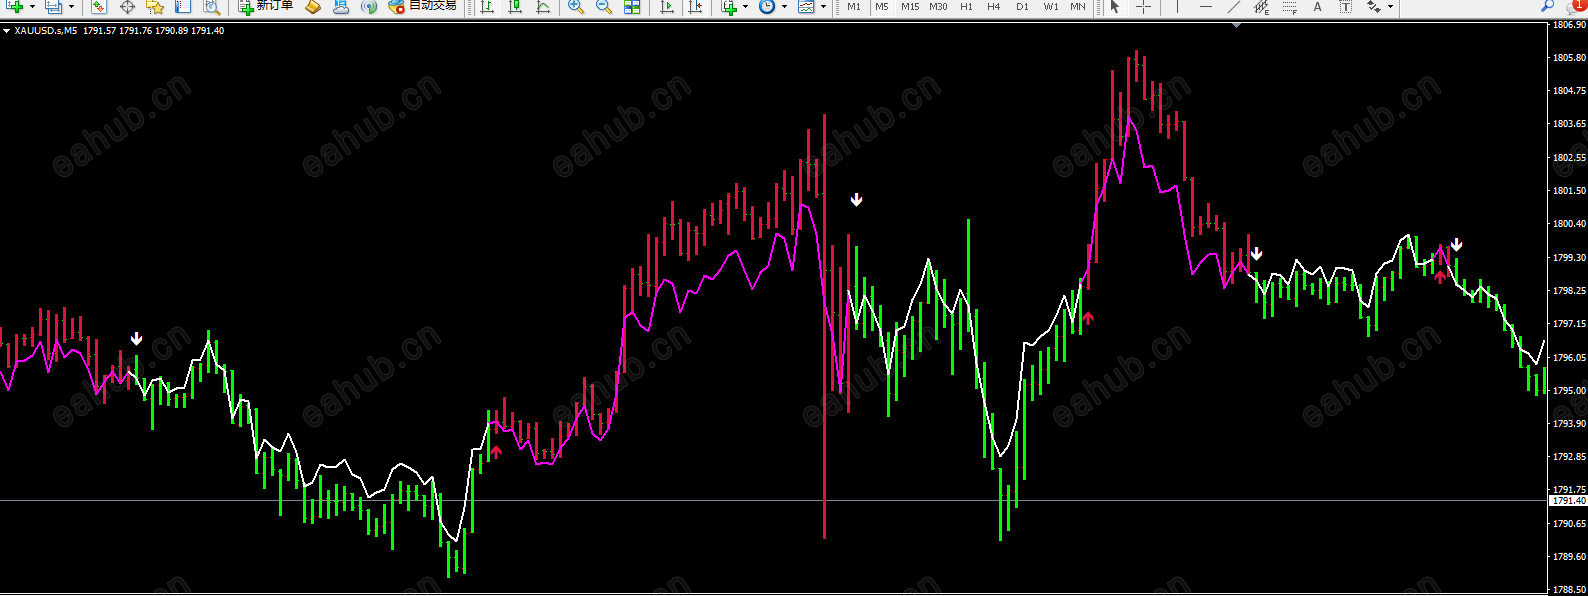Toggle 自动交易 AutoTrading
This screenshot has width=1588, height=596.
coord(423,6)
